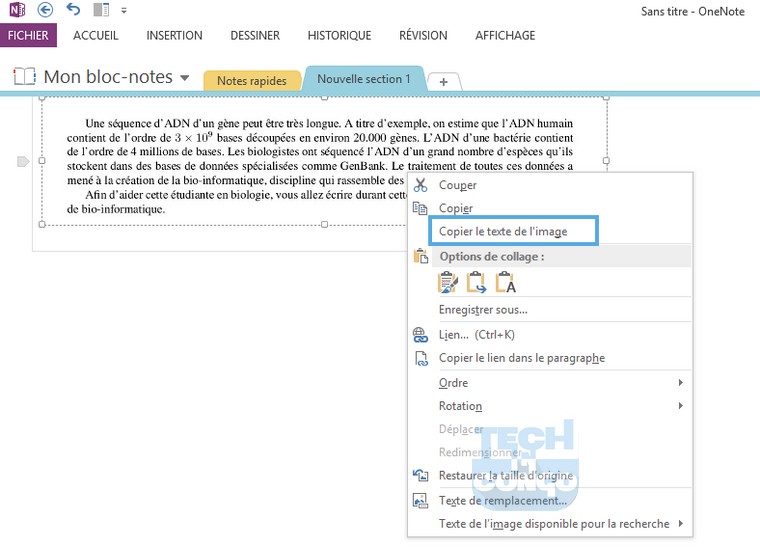Open the Ordre submenu
This screenshot has height=547, width=760.
pyautogui.click(x=550, y=383)
